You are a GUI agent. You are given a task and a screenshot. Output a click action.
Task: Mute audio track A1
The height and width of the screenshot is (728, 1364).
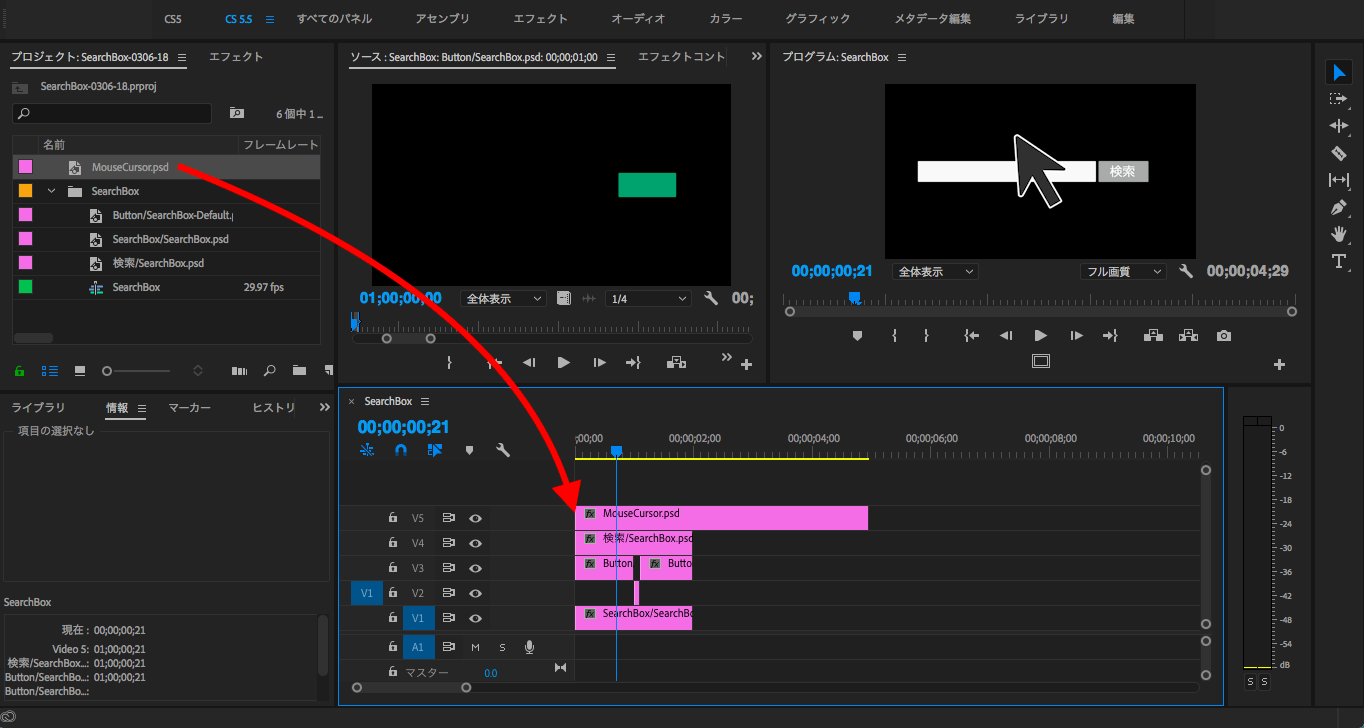point(476,647)
